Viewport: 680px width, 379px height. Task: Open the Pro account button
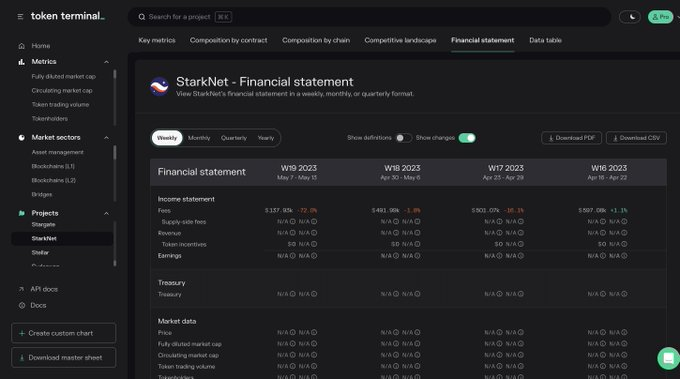660,17
